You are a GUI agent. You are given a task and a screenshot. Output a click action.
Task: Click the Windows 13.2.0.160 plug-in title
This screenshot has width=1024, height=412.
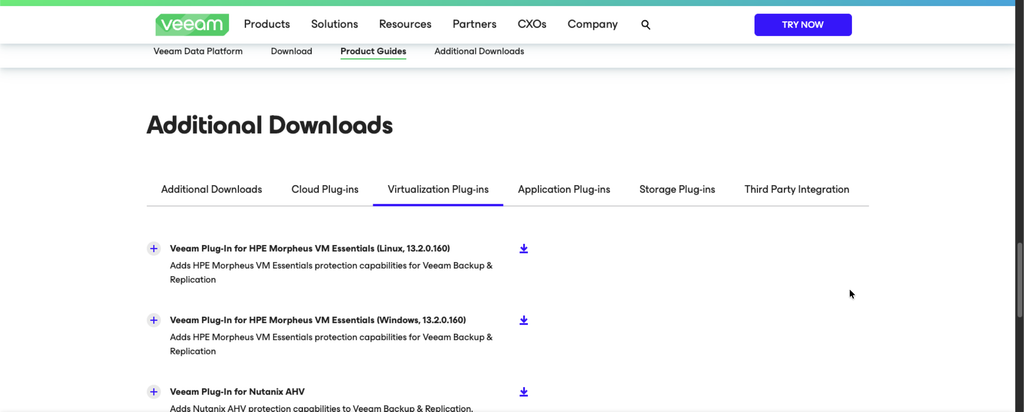click(x=318, y=321)
